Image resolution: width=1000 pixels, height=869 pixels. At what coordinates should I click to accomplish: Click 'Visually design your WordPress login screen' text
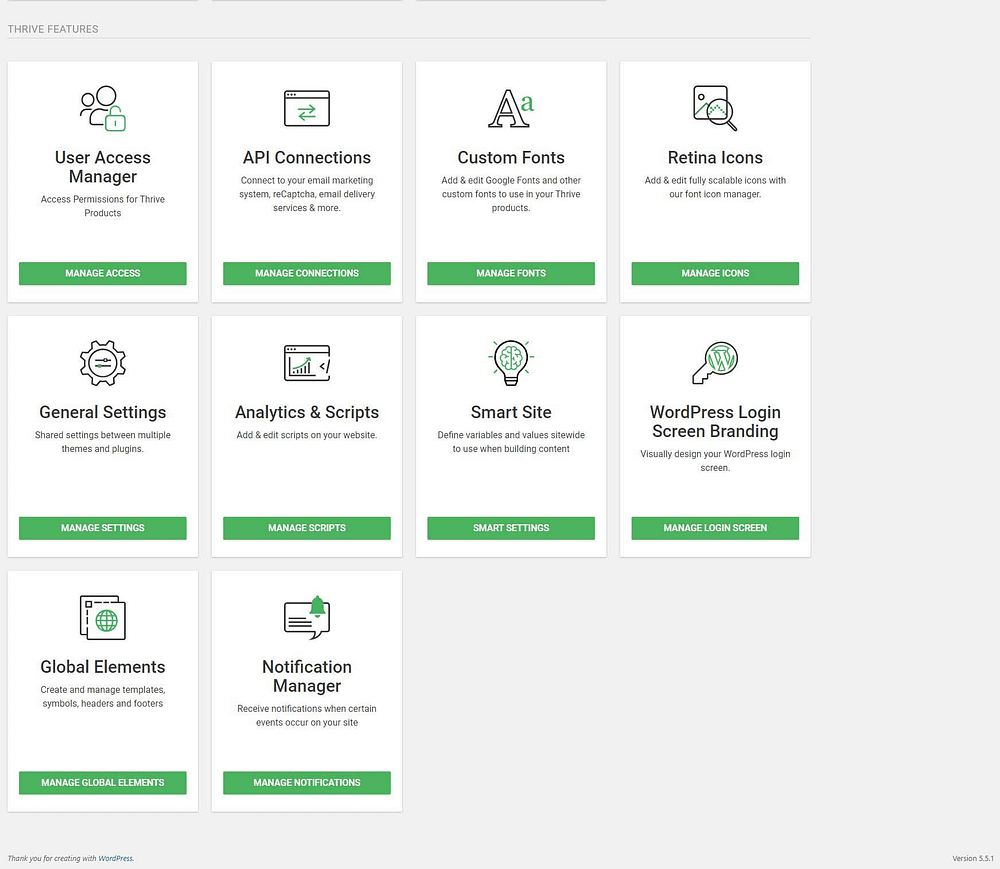click(715, 461)
